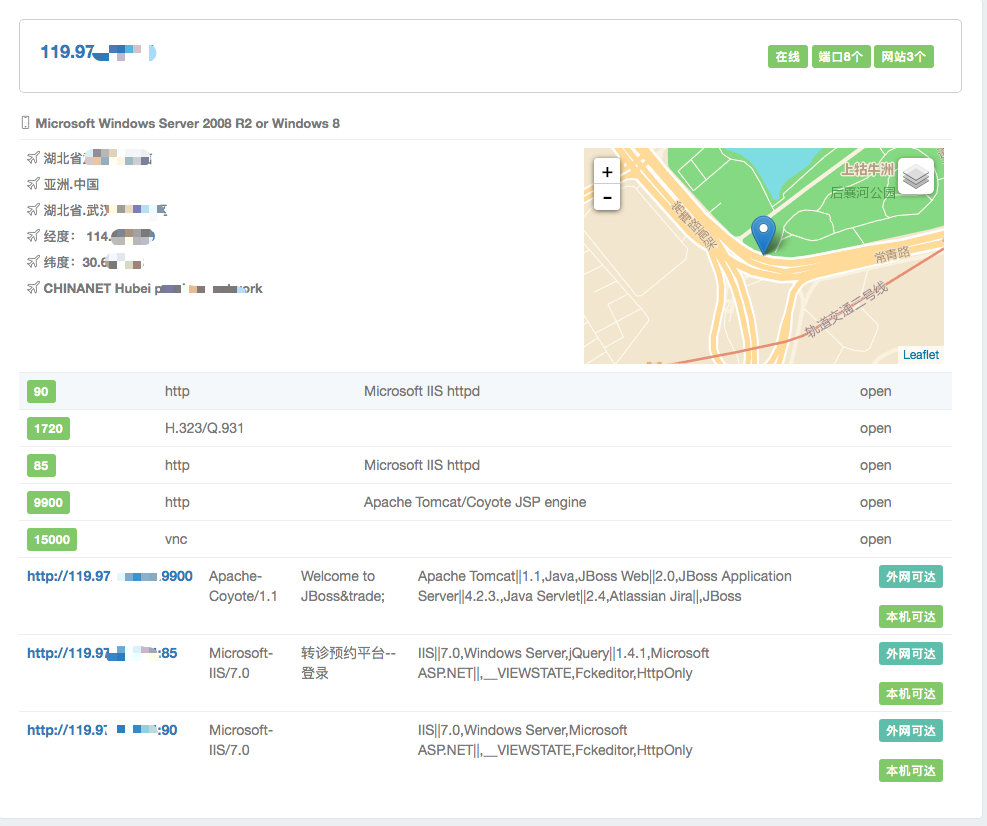Screen dimensions: 987x826
Task: Open the website link ending in :9900
Action: (110, 576)
